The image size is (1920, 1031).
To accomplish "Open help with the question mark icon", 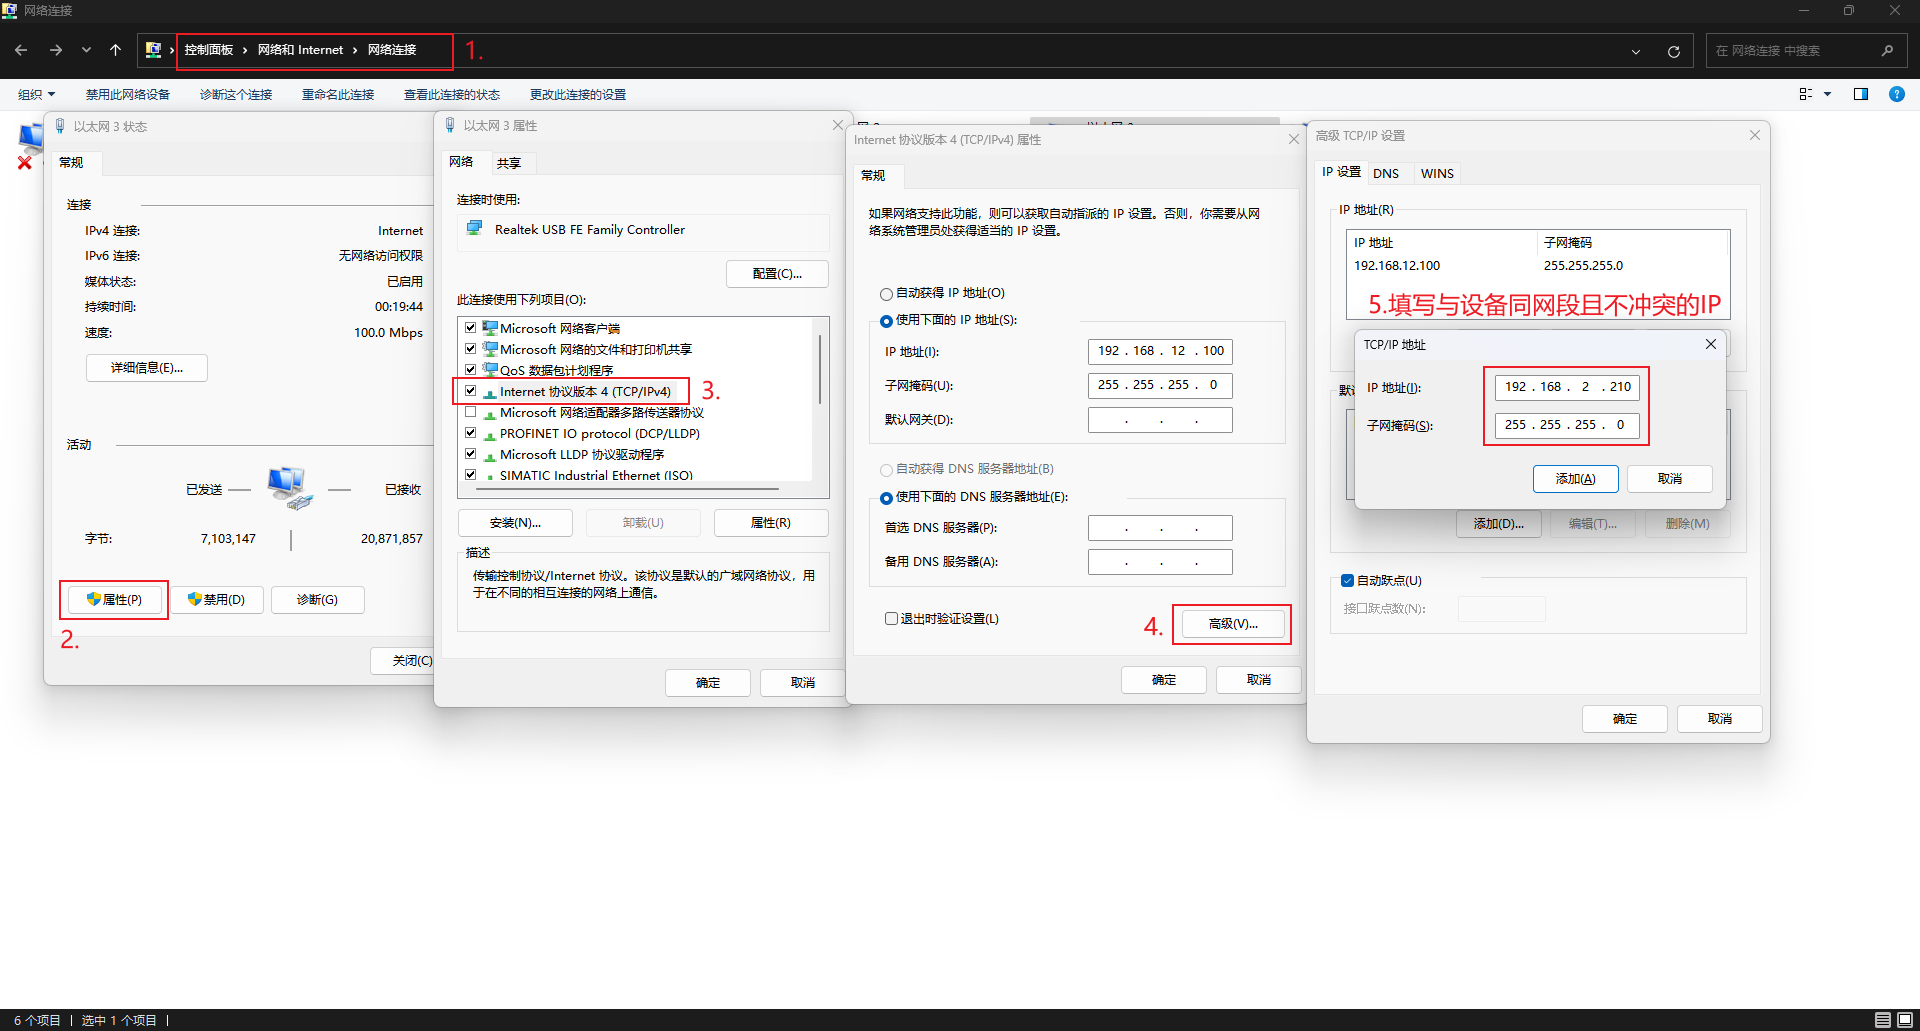I will click(1896, 94).
